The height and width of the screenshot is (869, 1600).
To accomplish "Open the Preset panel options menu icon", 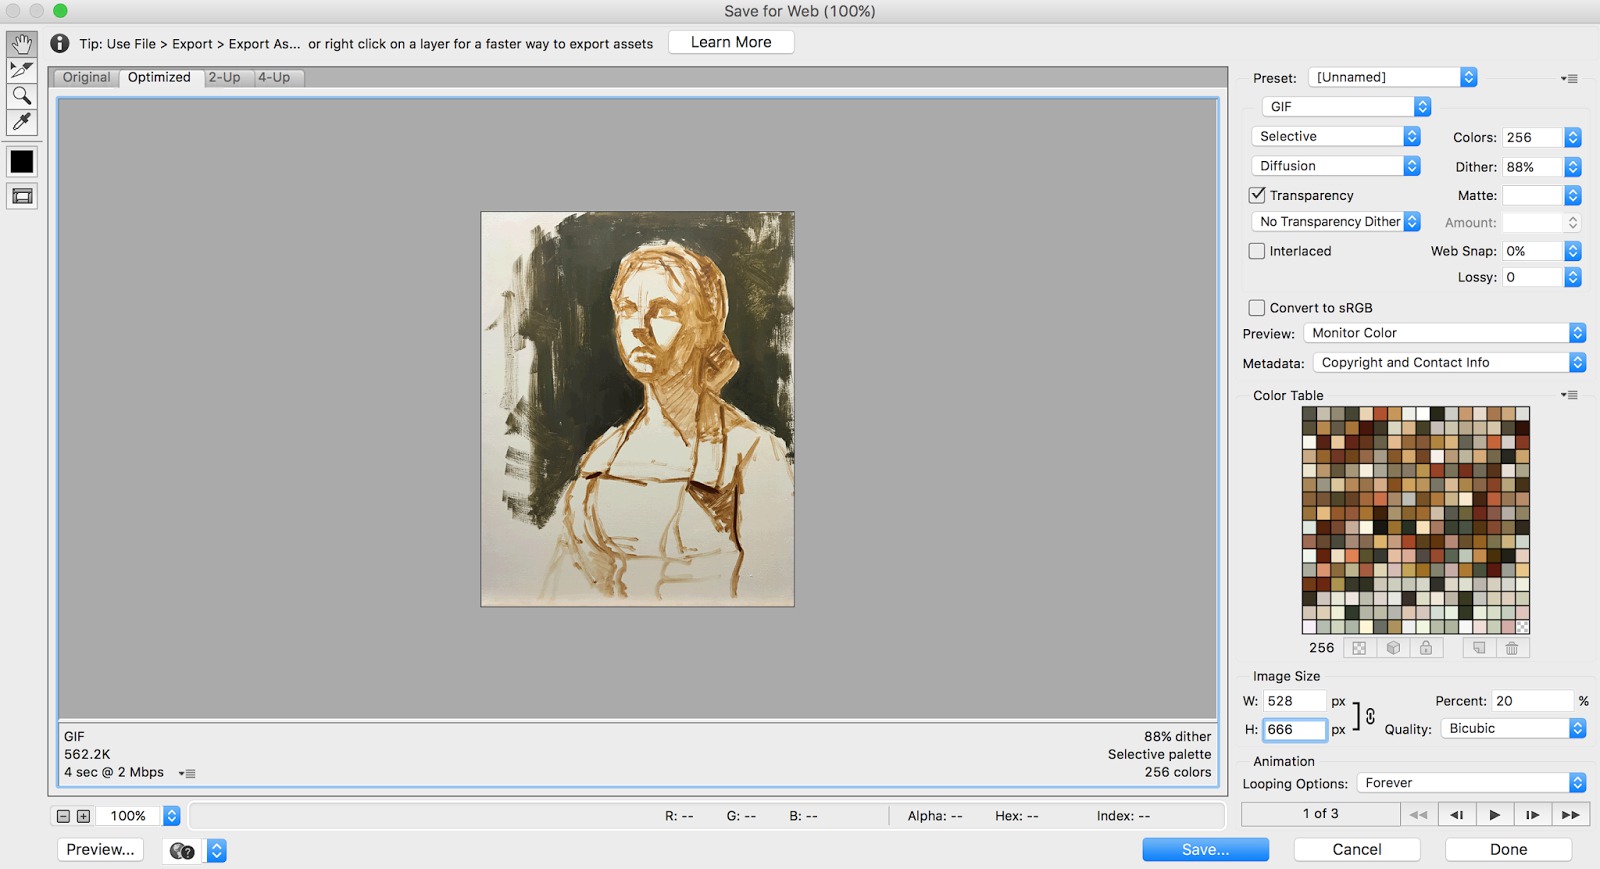I will [1569, 78].
